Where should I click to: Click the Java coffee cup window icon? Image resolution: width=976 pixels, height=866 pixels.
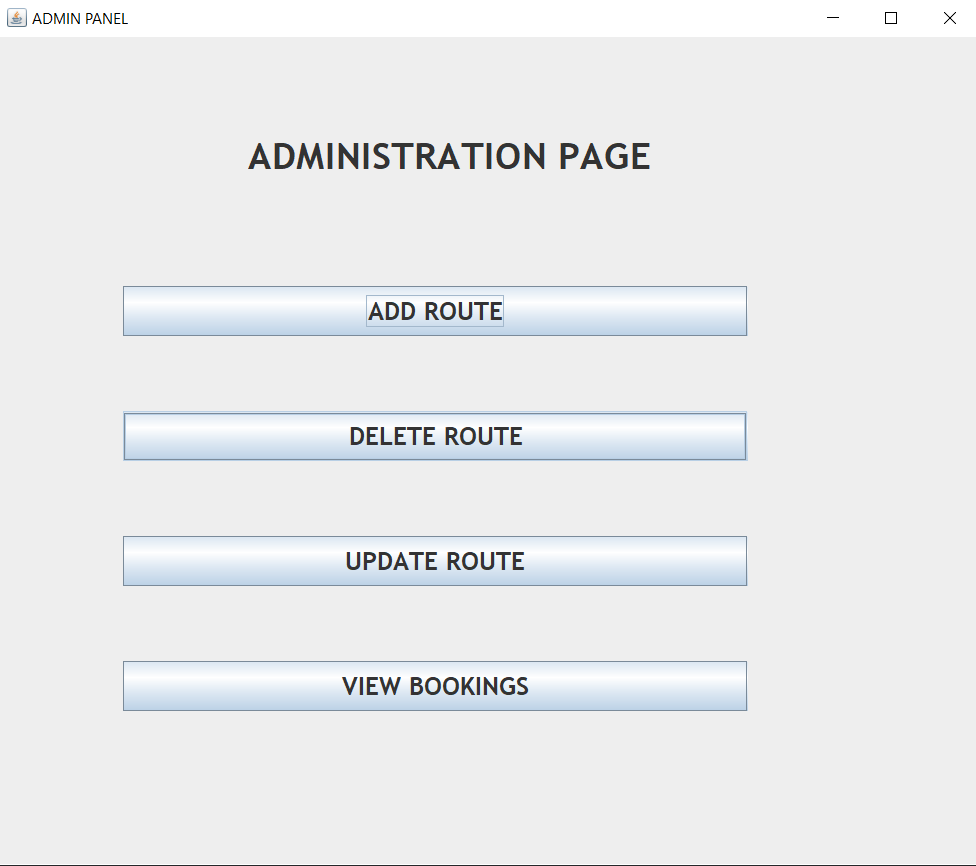pyautogui.click(x=16, y=18)
